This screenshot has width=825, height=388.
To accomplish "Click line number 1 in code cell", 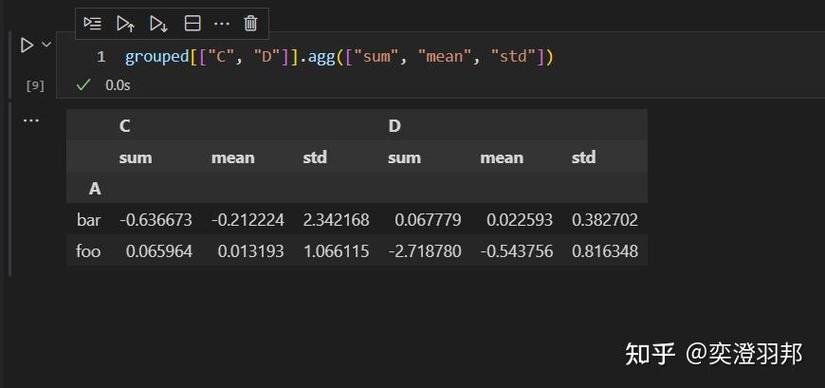I will [101, 57].
